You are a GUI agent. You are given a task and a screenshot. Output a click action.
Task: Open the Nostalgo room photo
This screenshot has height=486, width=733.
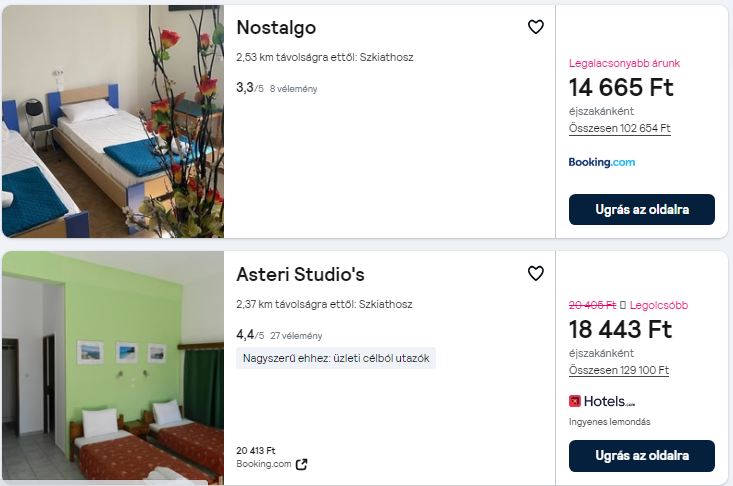pyautogui.click(x=112, y=121)
